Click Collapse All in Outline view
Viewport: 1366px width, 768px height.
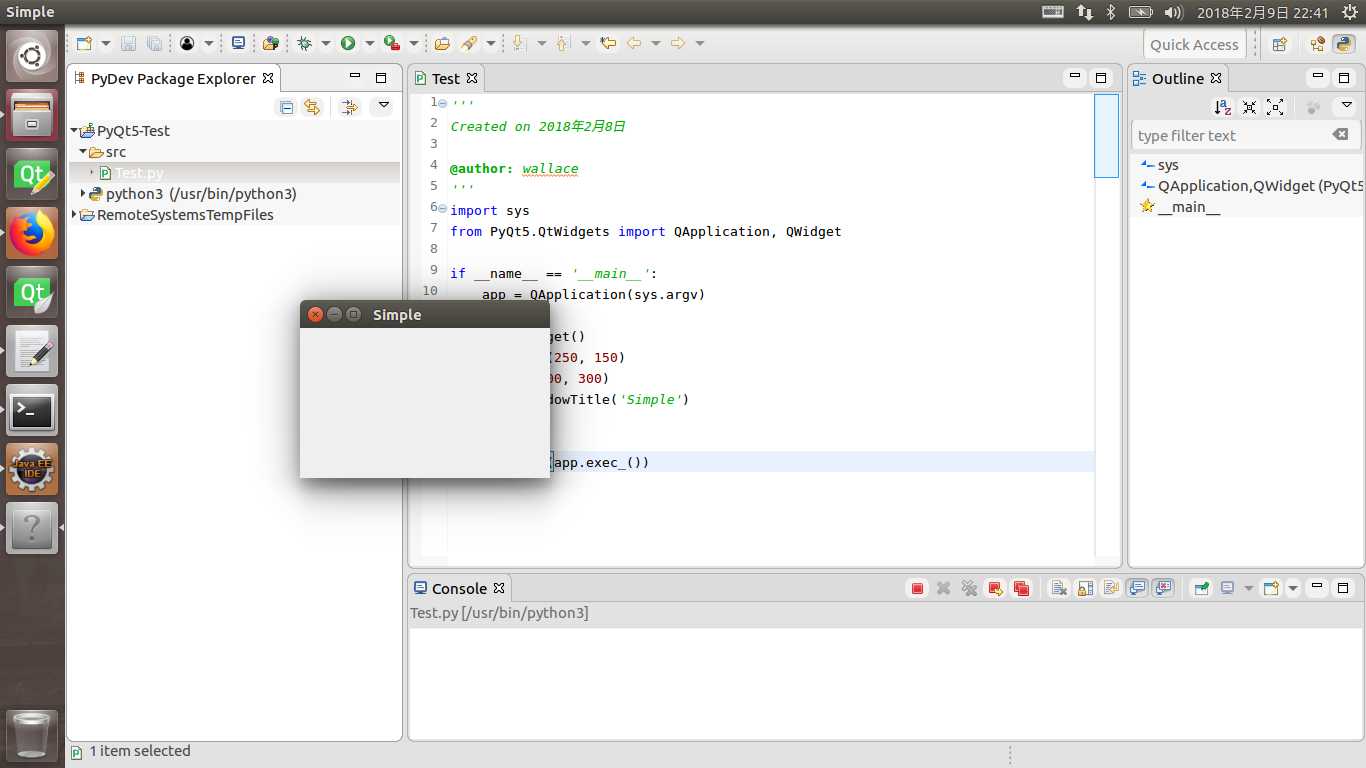[1249, 107]
